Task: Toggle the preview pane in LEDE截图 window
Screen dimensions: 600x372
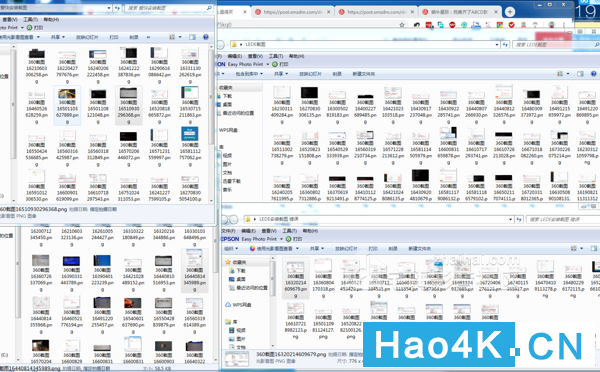Action: point(580,73)
